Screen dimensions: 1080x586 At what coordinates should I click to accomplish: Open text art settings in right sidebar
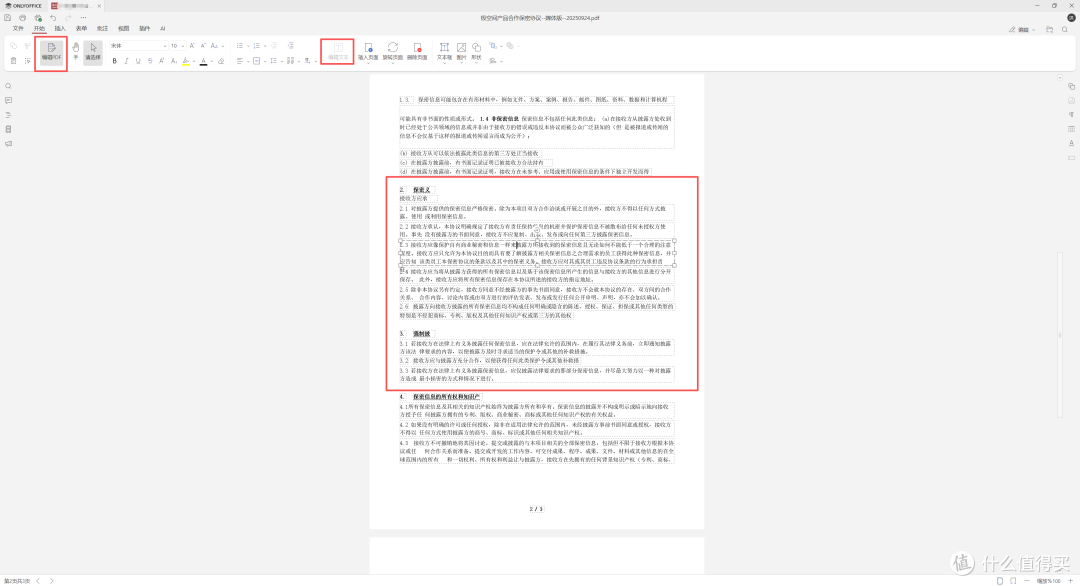pos(1071,143)
